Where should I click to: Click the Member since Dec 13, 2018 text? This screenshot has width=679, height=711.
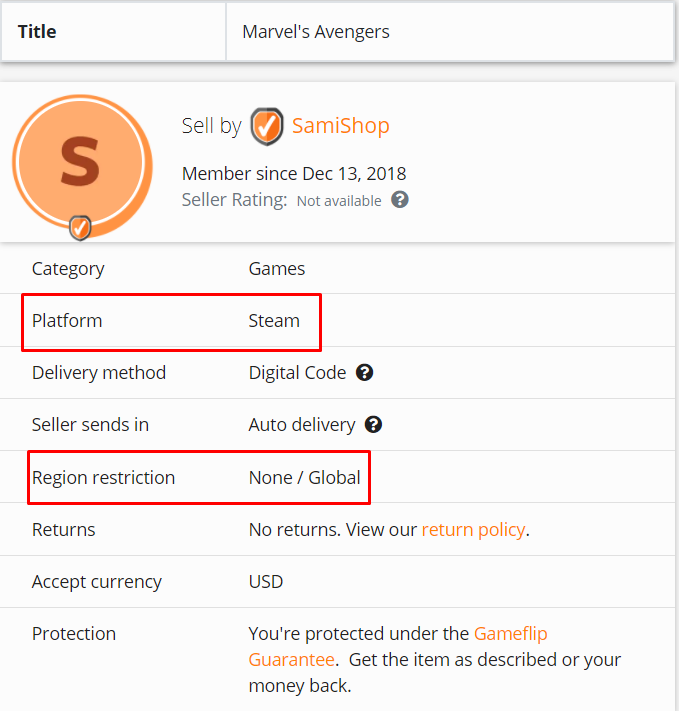click(294, 174)
